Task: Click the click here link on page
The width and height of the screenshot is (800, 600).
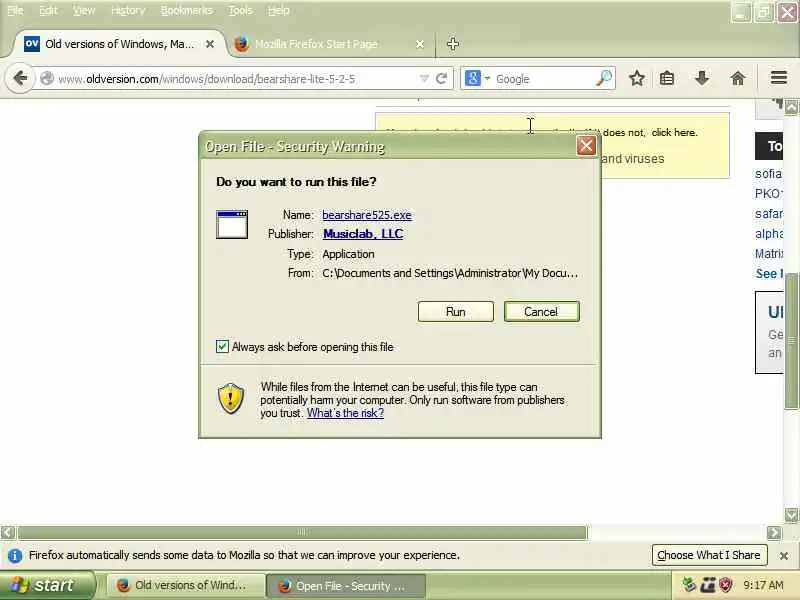Action: click(674, 133)
